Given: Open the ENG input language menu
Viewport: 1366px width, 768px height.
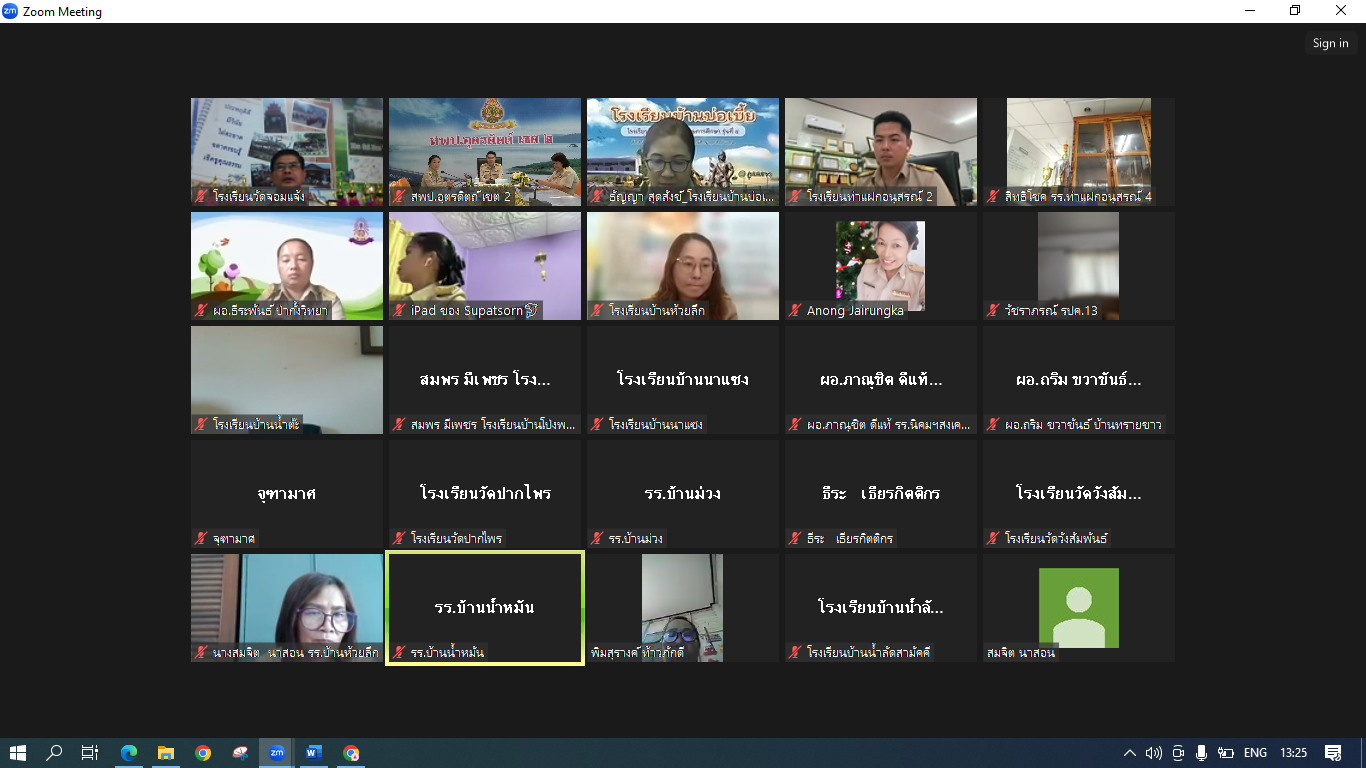Looking at the screenshot, I should 1255,753.
